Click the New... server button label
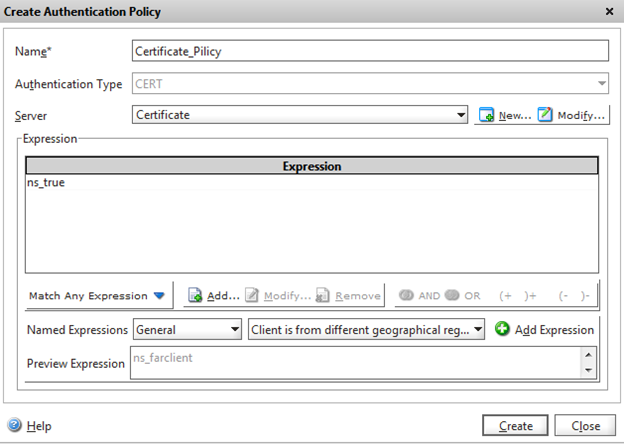Image resolution: width=624 pixels, height=444 pixels. (x=515, y=116)
